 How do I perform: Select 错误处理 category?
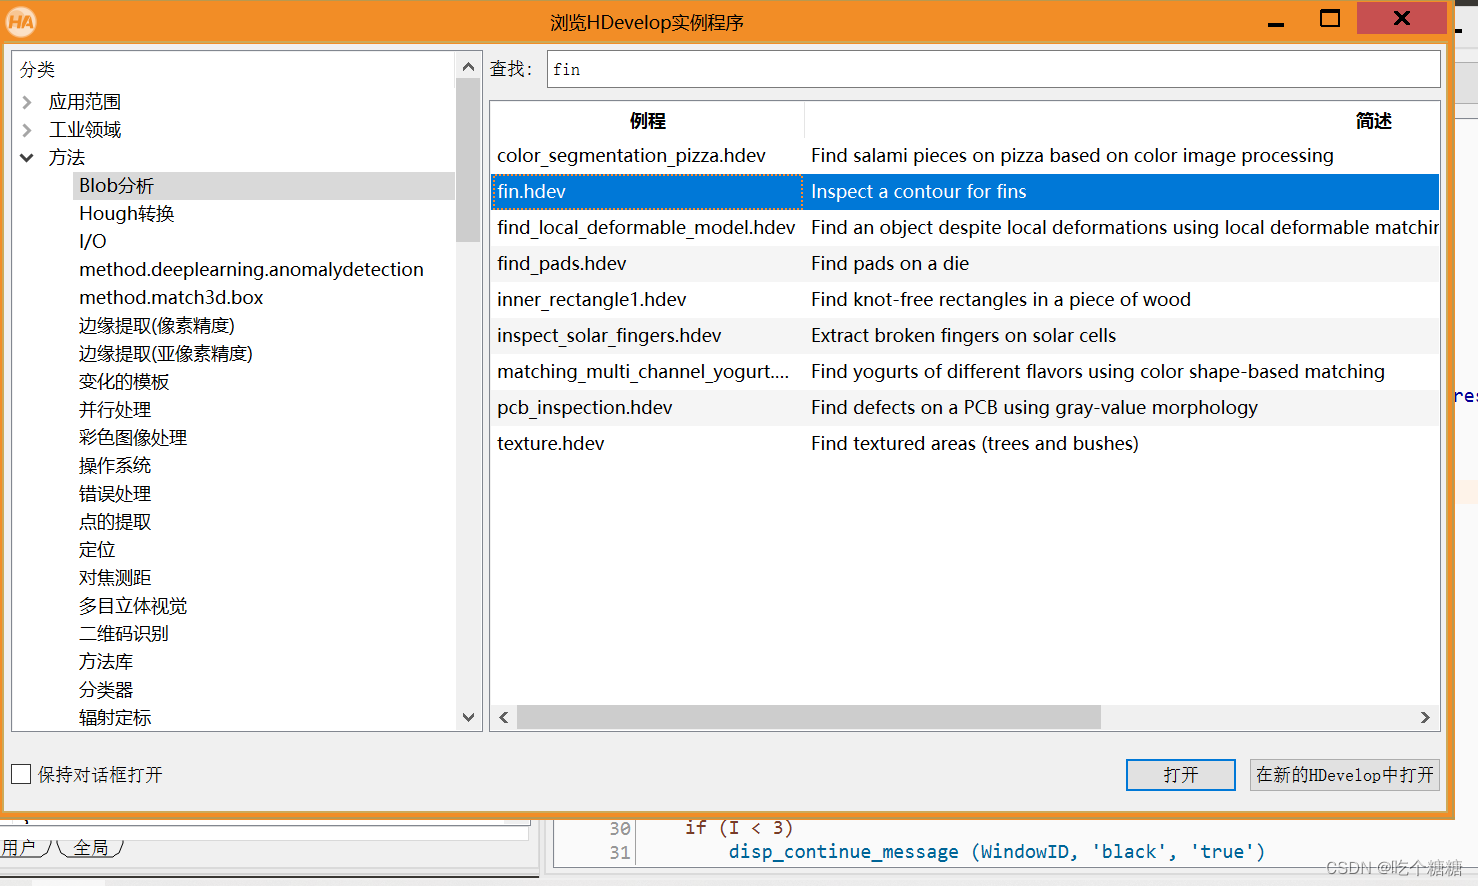(x=115, y=494)
